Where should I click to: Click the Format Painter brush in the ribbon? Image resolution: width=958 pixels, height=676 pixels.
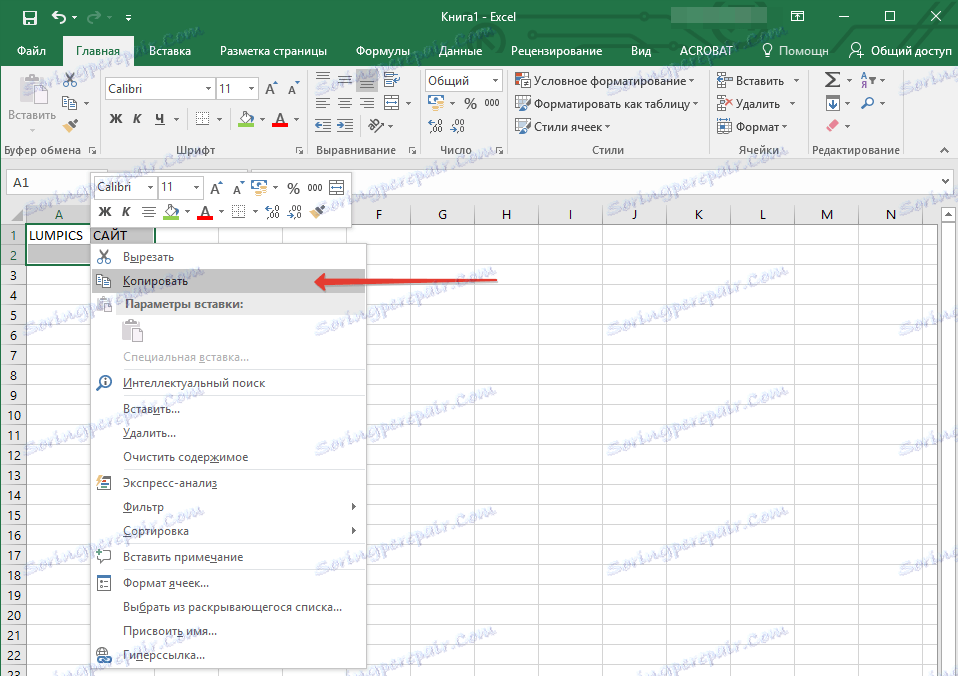pos(70,126)
